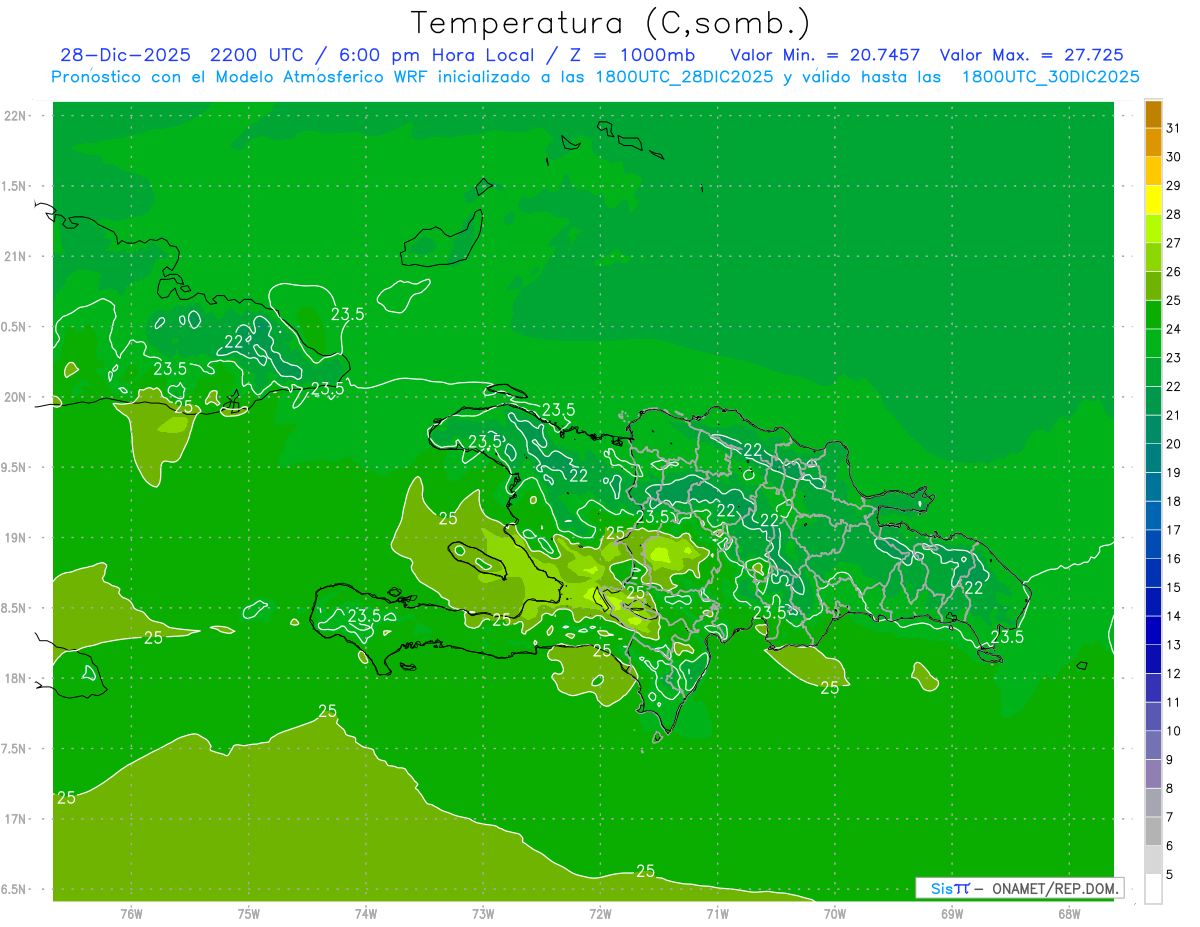
Task: Click the '8.5N' latitude axis label
Action: pyautogui.click(x=14, y=609)
